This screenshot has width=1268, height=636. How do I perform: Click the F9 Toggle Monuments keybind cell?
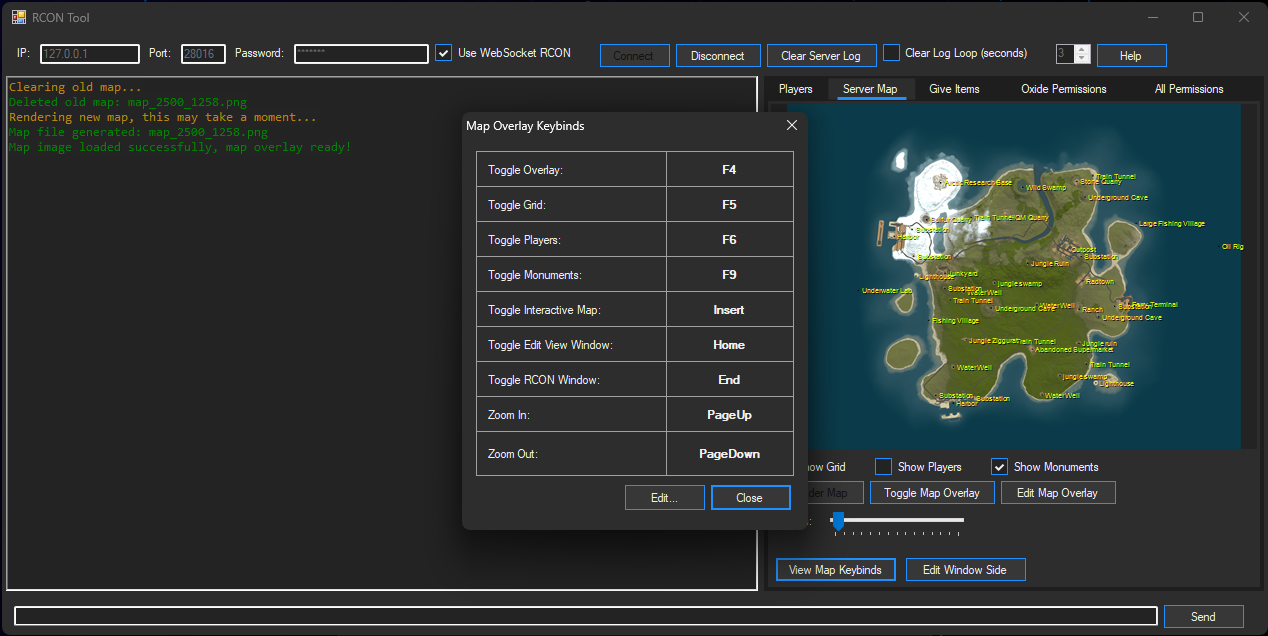coord(729,275)
